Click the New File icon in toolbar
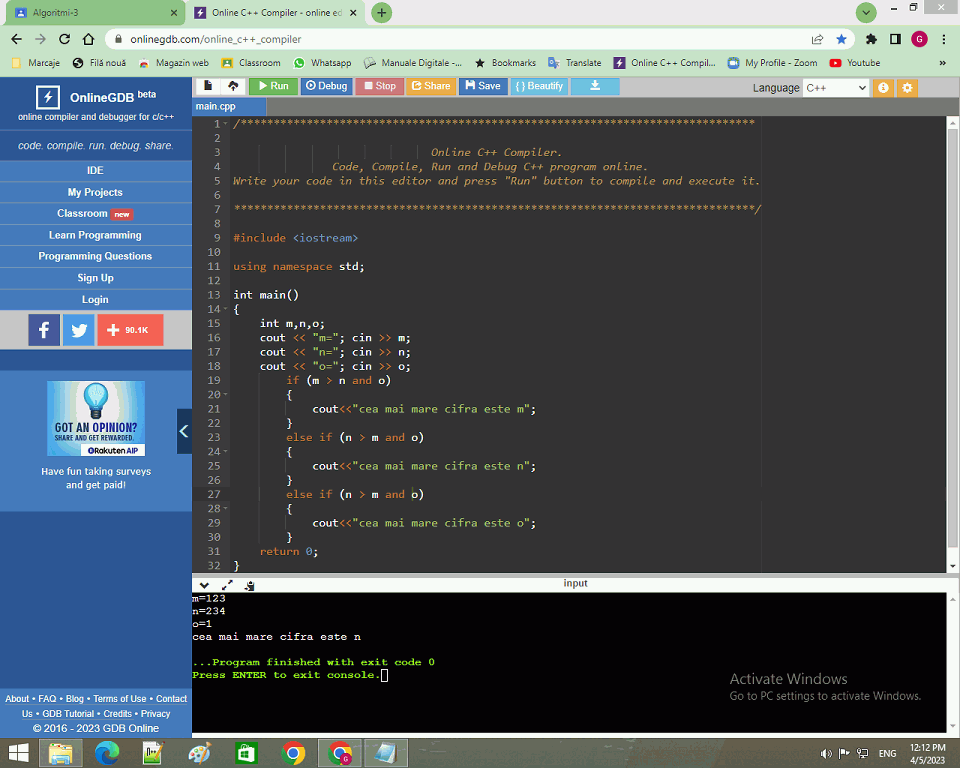Image resolution: width=960 pixels, height=768 pixels. pyautogui.click(x=208, y=86)
